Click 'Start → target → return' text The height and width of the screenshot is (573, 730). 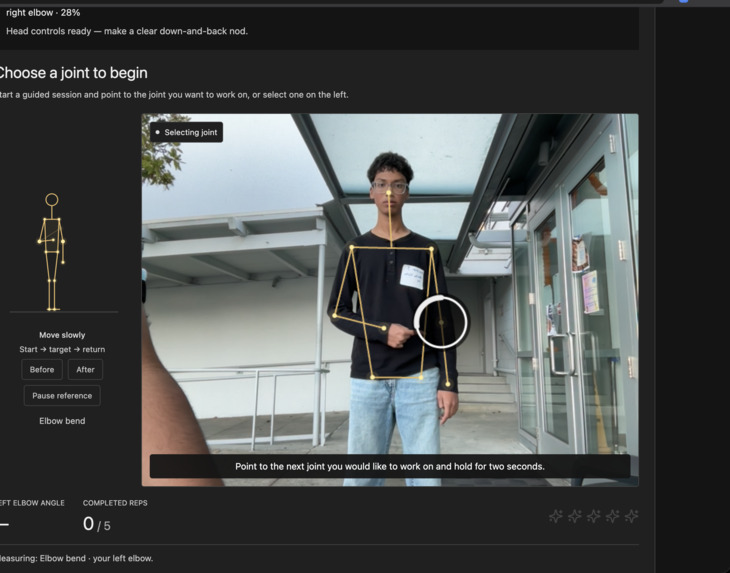coord(62,350)
